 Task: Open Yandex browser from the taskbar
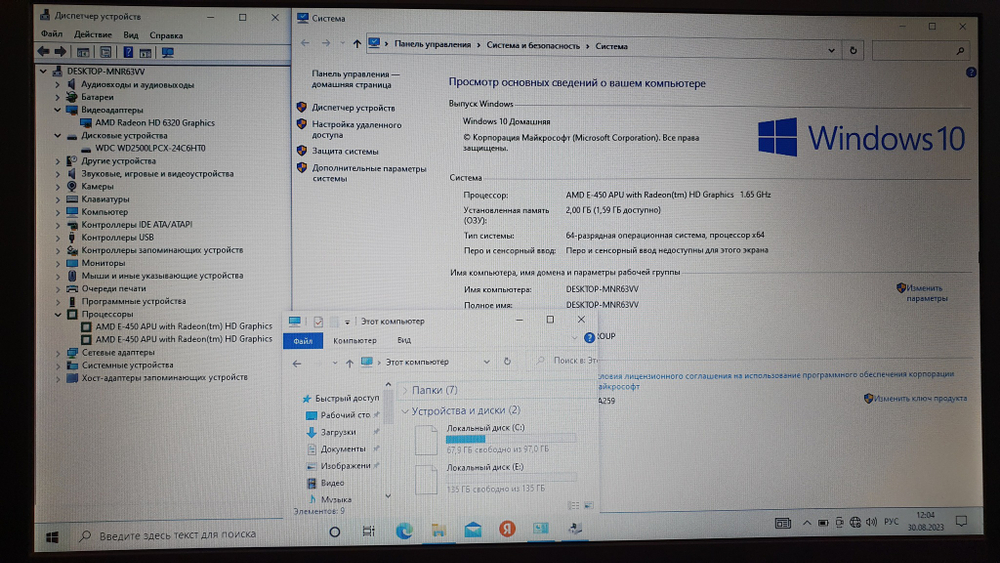point(507,529)
